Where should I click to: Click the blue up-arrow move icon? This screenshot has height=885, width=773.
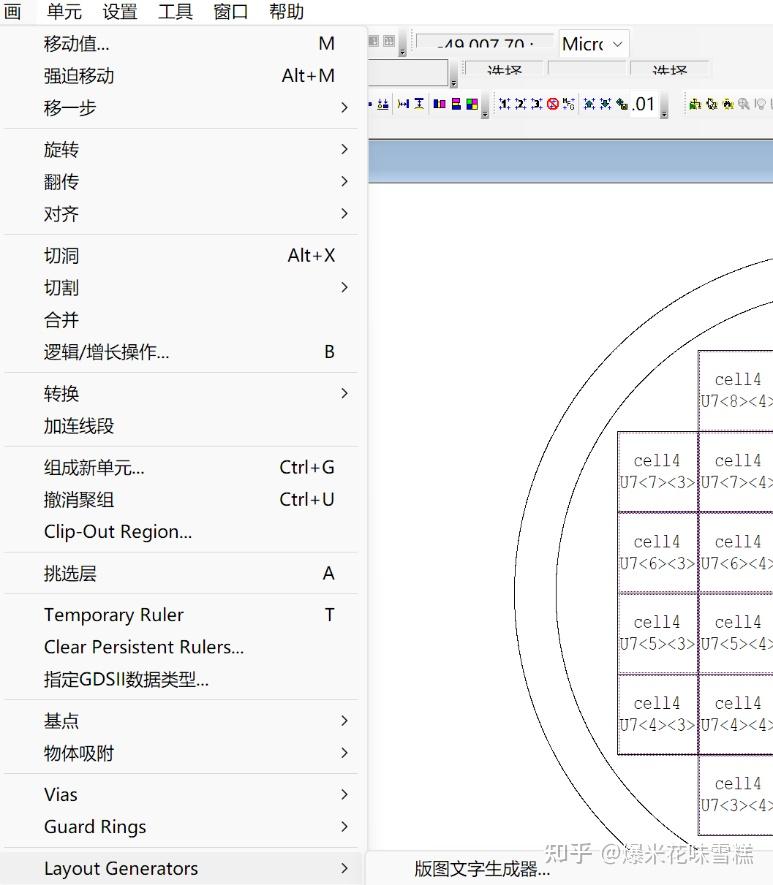589,104
